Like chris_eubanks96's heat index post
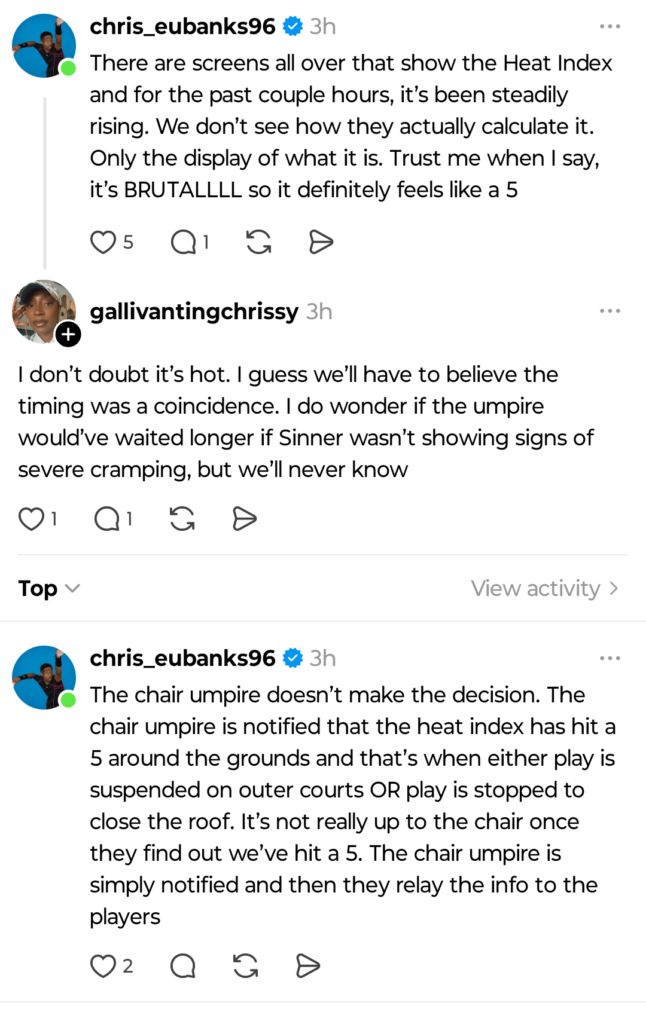 click(103, 241)
